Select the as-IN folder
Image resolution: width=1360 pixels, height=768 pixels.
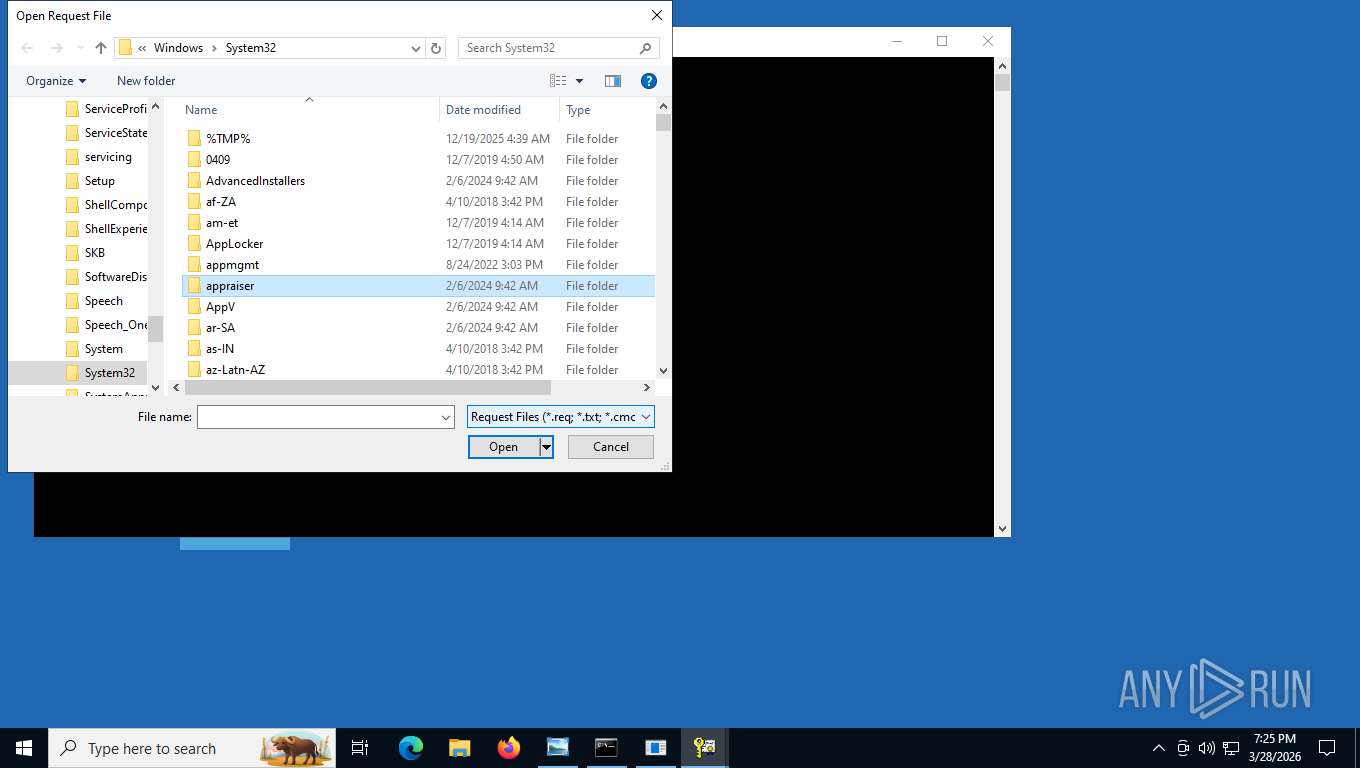click(x=418, y=349)
